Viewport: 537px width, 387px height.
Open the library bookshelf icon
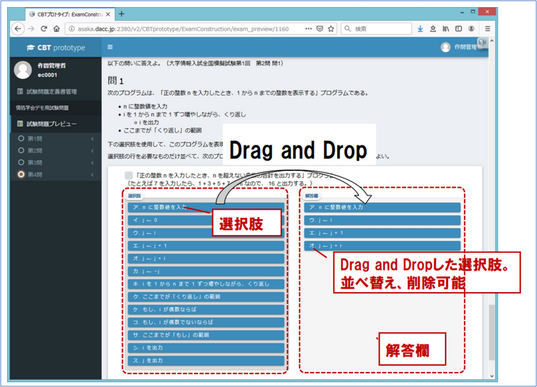tap(446, 29)
